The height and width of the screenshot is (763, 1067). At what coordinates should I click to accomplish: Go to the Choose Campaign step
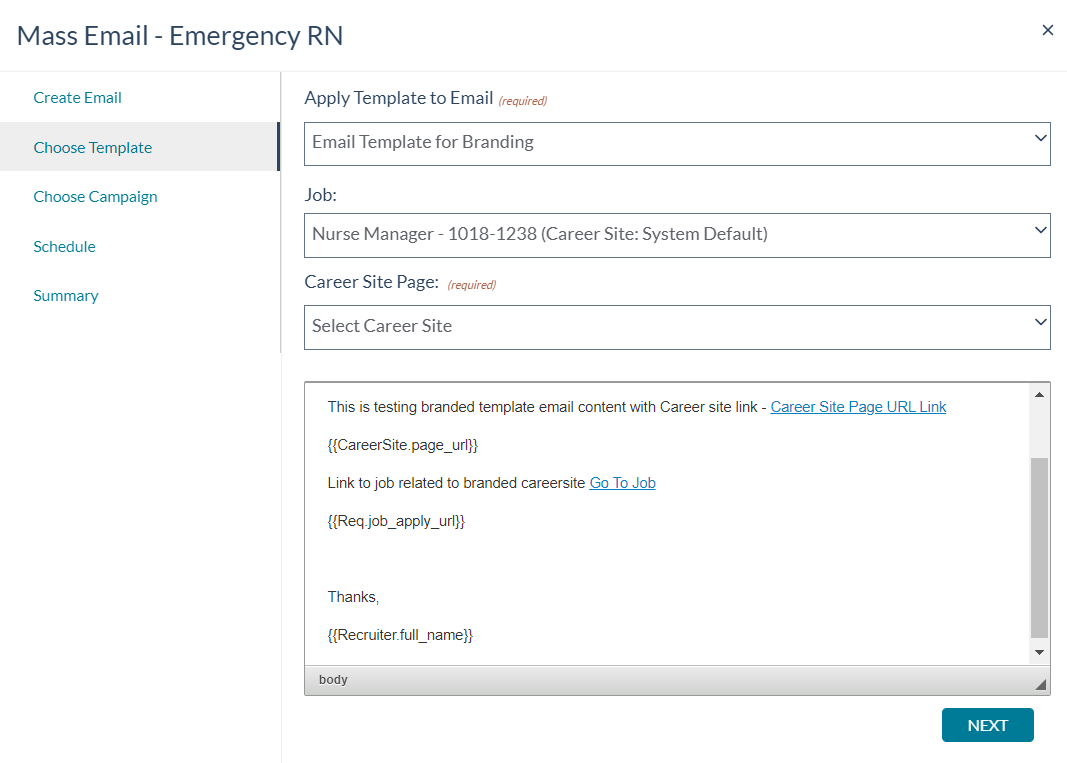click(95, 197)
